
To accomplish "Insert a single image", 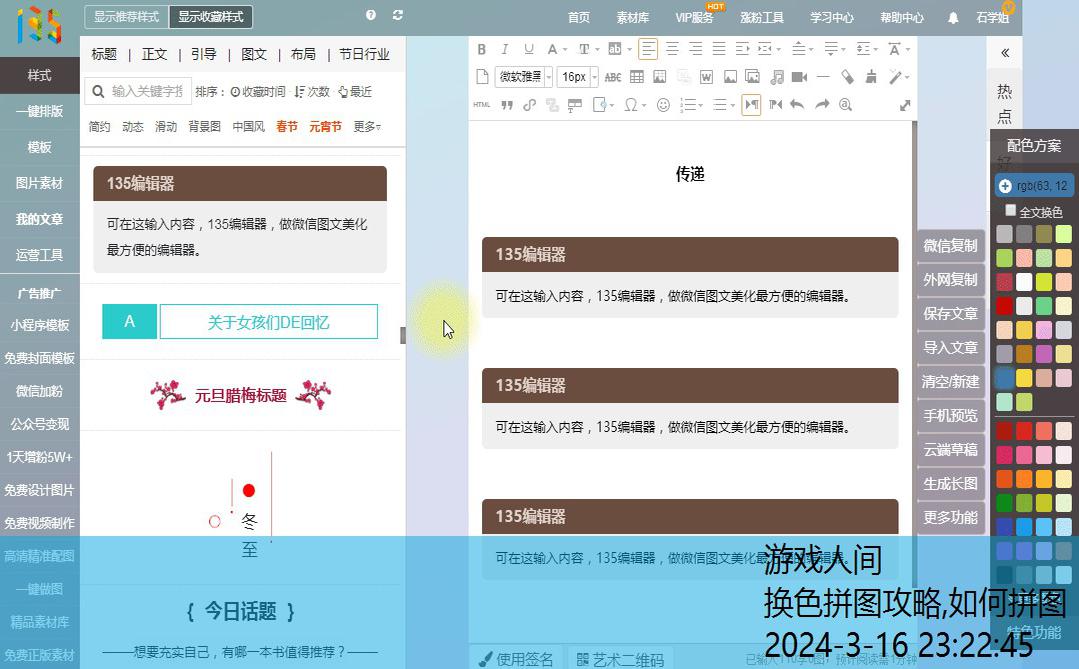I will point(730,77).
